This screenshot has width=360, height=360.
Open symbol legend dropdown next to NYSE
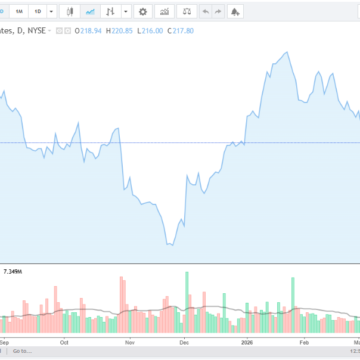50,31
